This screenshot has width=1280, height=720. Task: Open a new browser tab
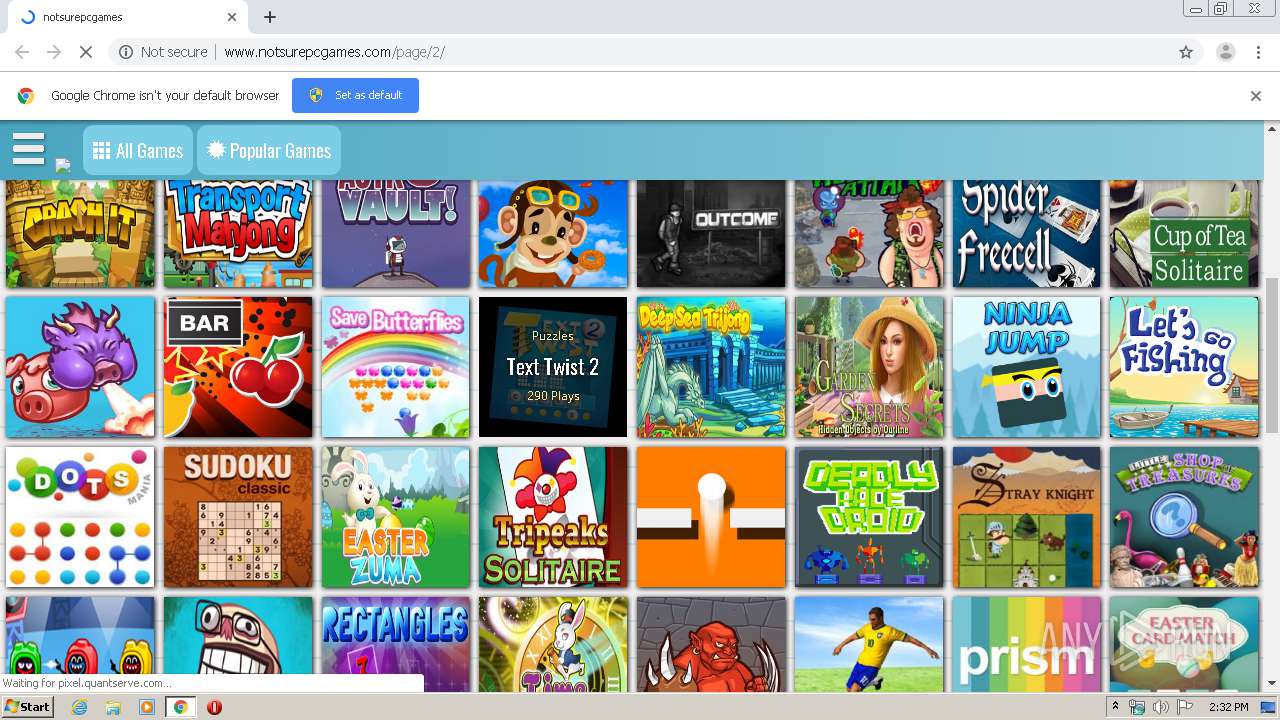pyautogui.click(x=270, y=17)
